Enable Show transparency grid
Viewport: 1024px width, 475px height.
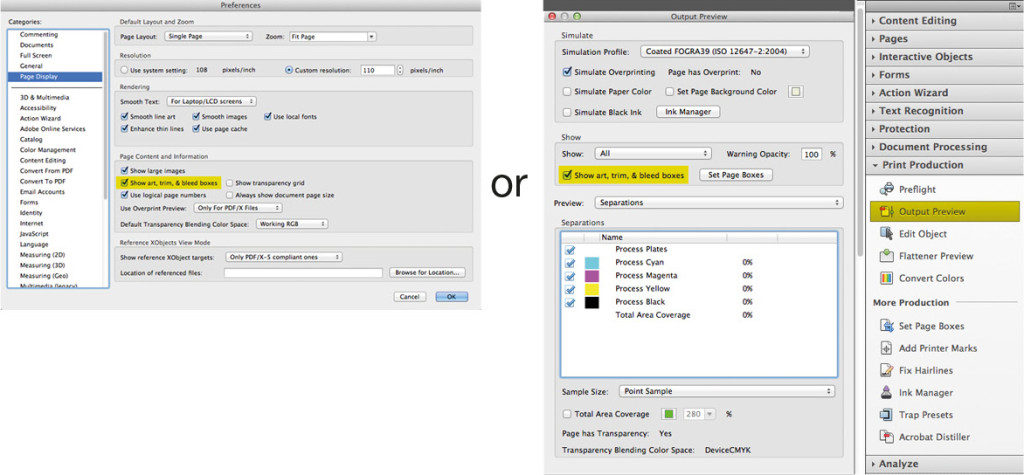pos(229,183)
